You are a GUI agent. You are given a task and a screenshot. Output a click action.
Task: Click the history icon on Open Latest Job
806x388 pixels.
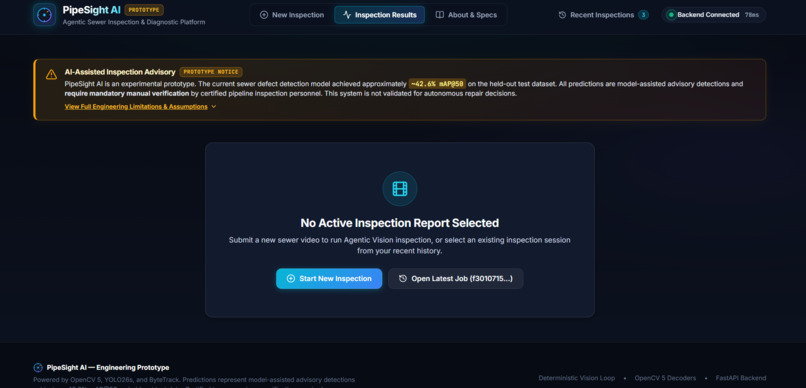(402, 279)
